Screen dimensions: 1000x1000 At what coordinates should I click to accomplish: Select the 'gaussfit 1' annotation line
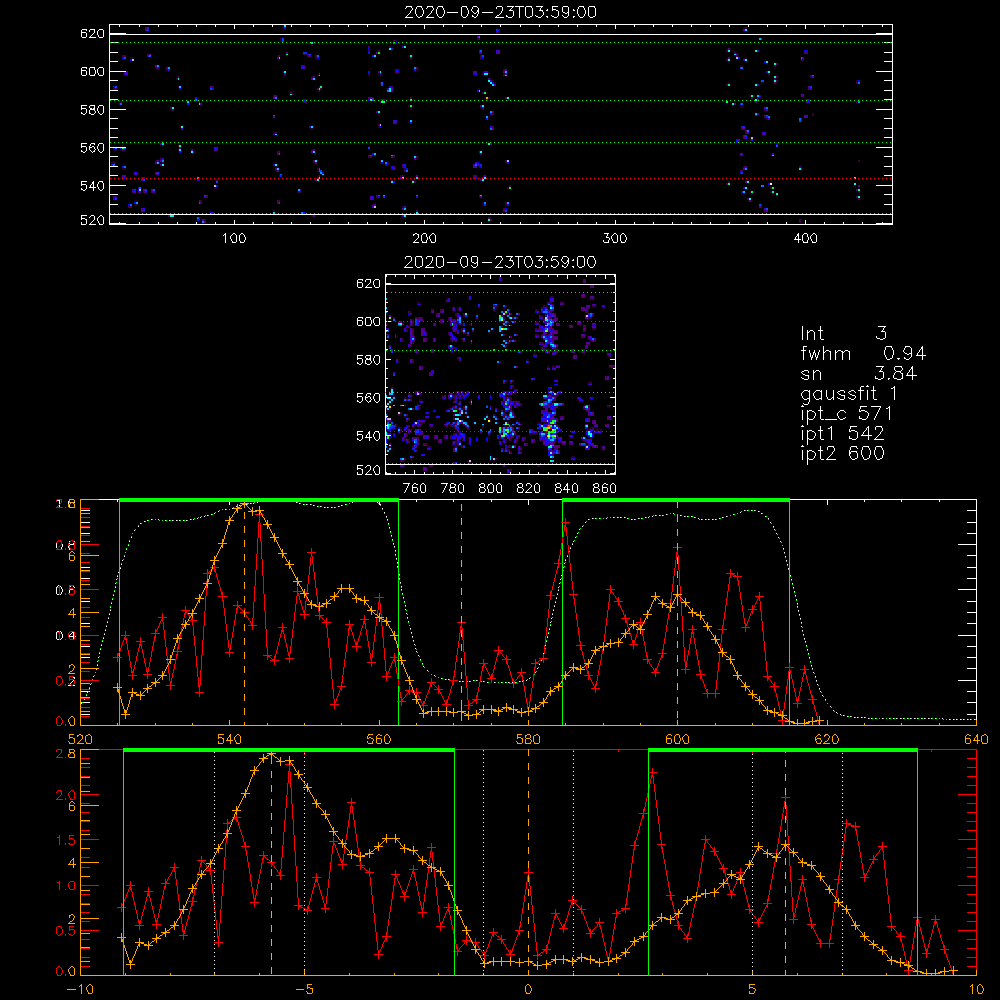[849, 393]
